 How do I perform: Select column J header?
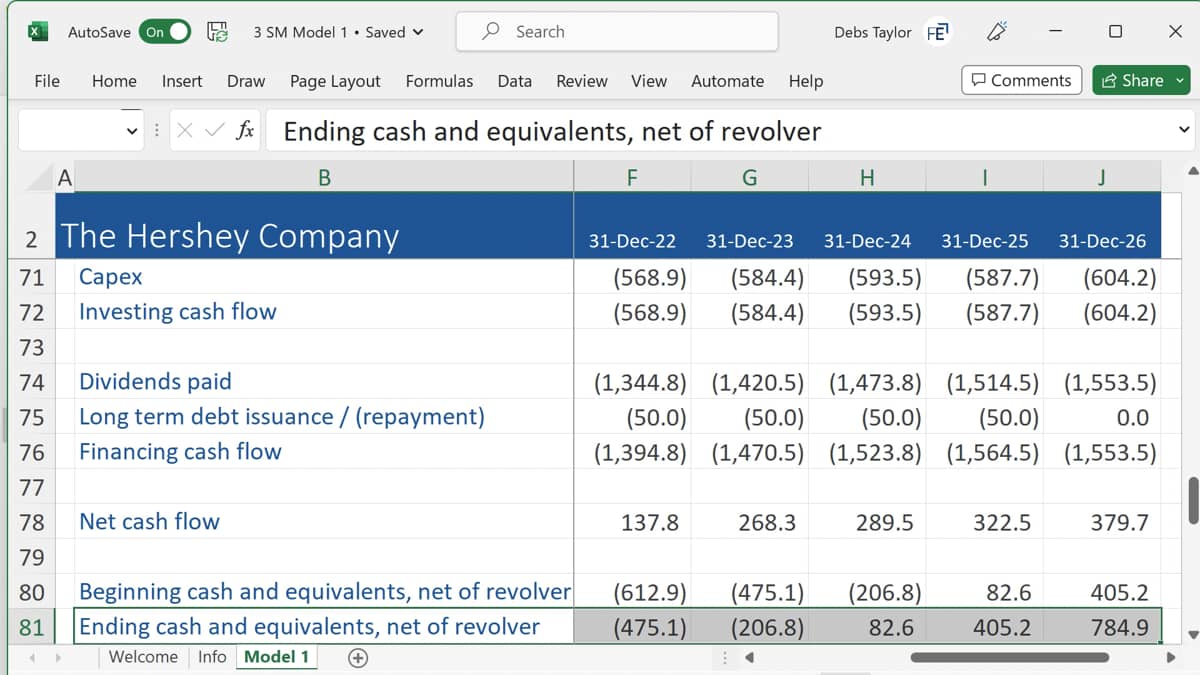pos(1102,178)
